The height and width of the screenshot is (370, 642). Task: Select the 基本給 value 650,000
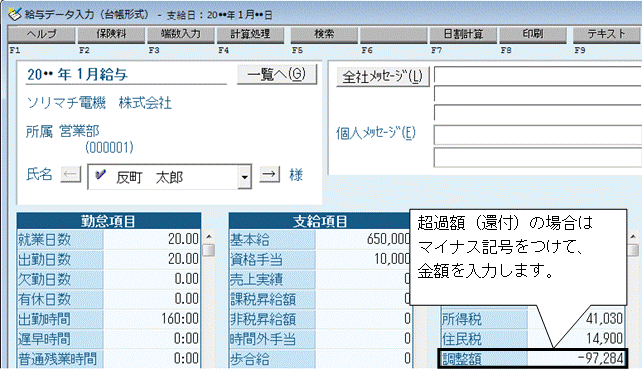[x=363, y=239]
